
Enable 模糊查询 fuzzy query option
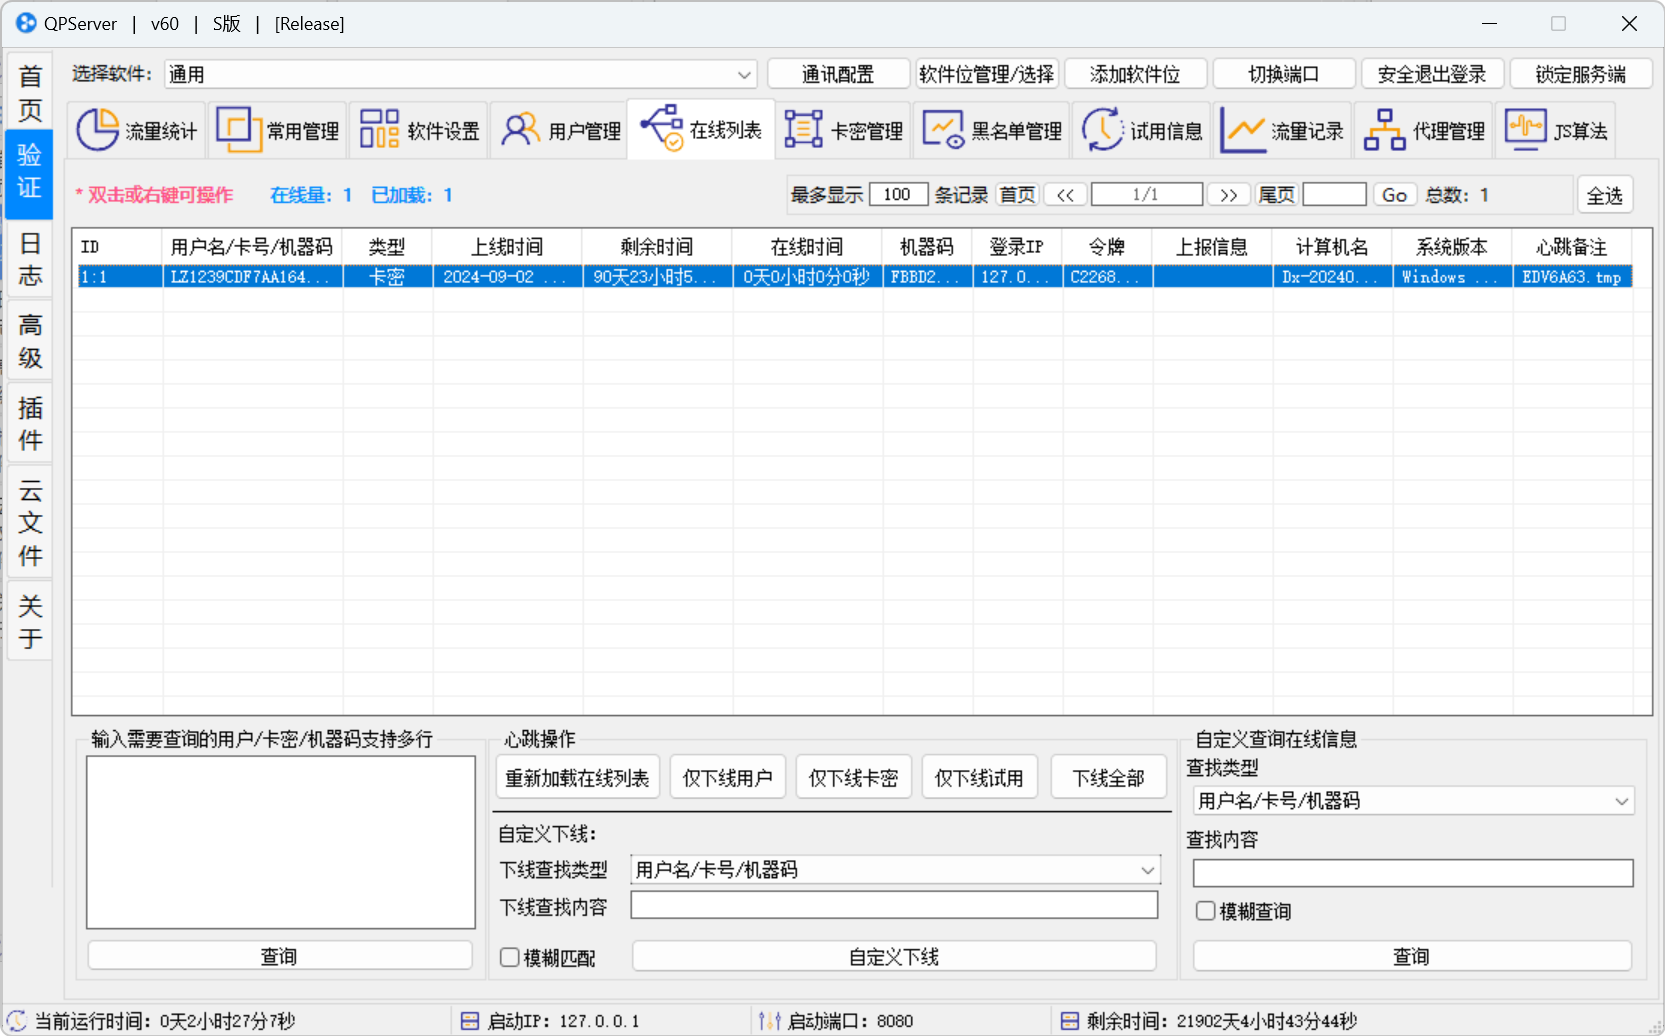click(x=1205, y=911)
